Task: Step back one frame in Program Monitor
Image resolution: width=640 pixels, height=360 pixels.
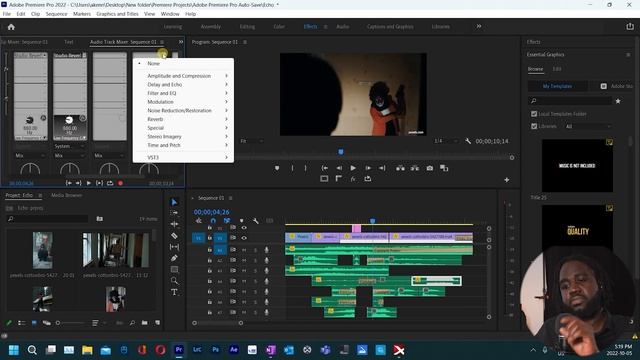Action: coord(339,168)
